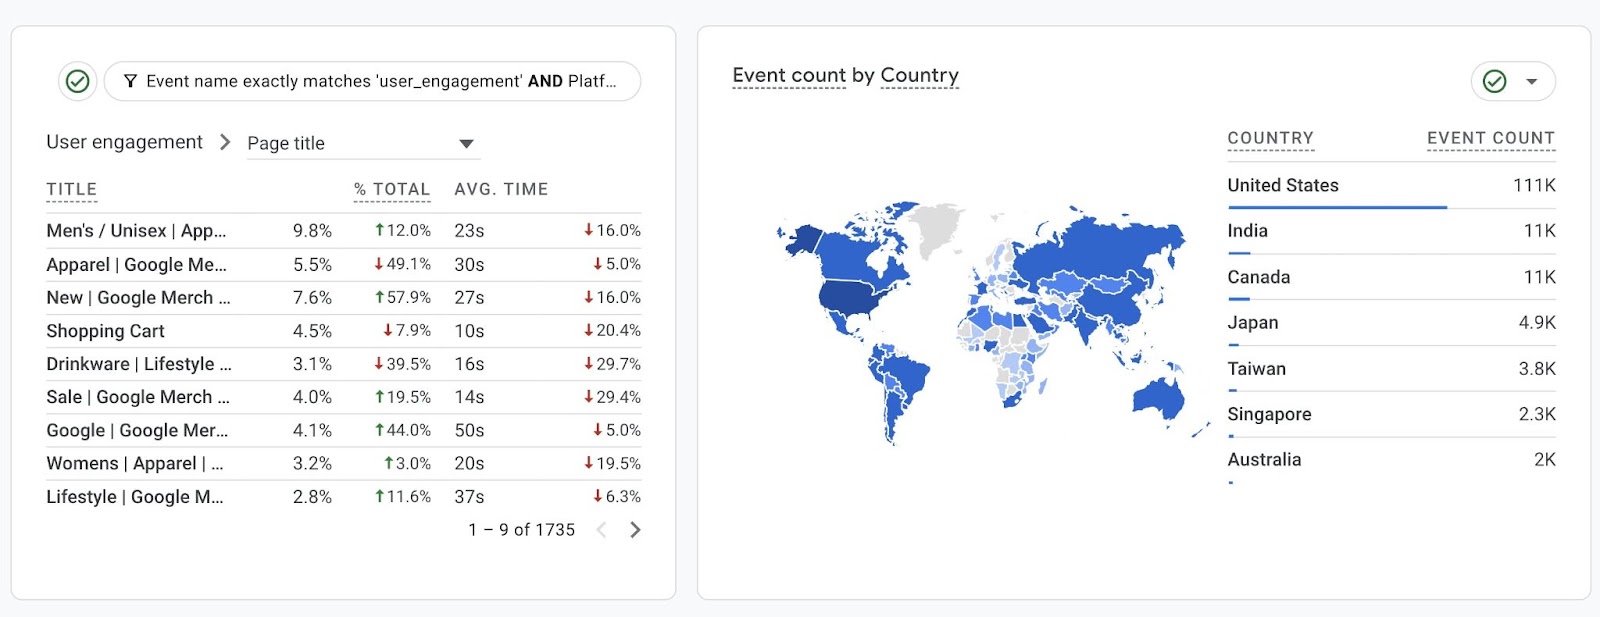Click the COUNTRY column header
This screenshot has height=617, width=1600.
(x=1270, y=138)
